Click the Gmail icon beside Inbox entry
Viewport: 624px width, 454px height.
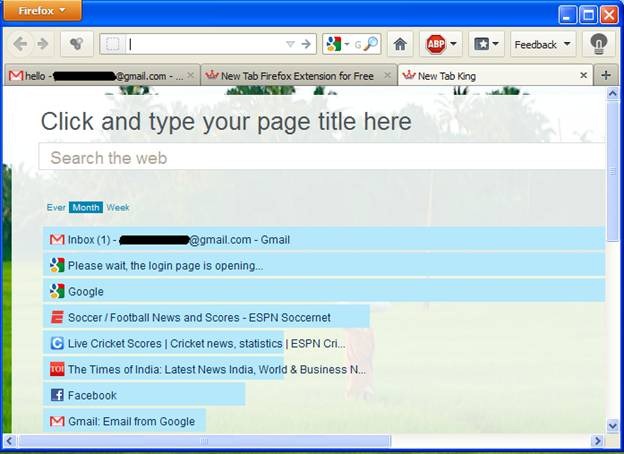click(57, 240)
